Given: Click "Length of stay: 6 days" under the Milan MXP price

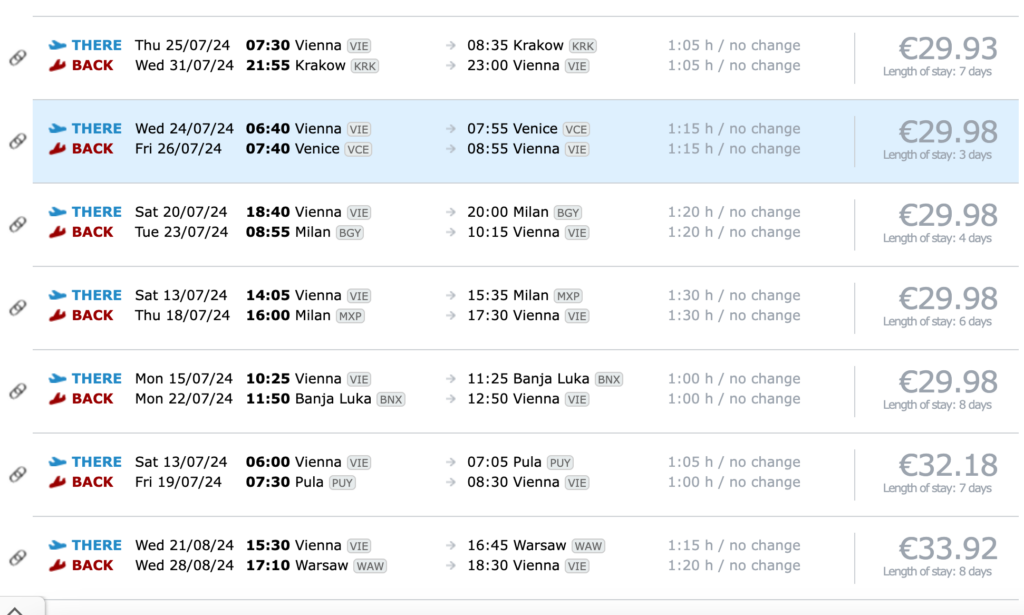Looking at the screenshot, I should (x=937, y=322).
